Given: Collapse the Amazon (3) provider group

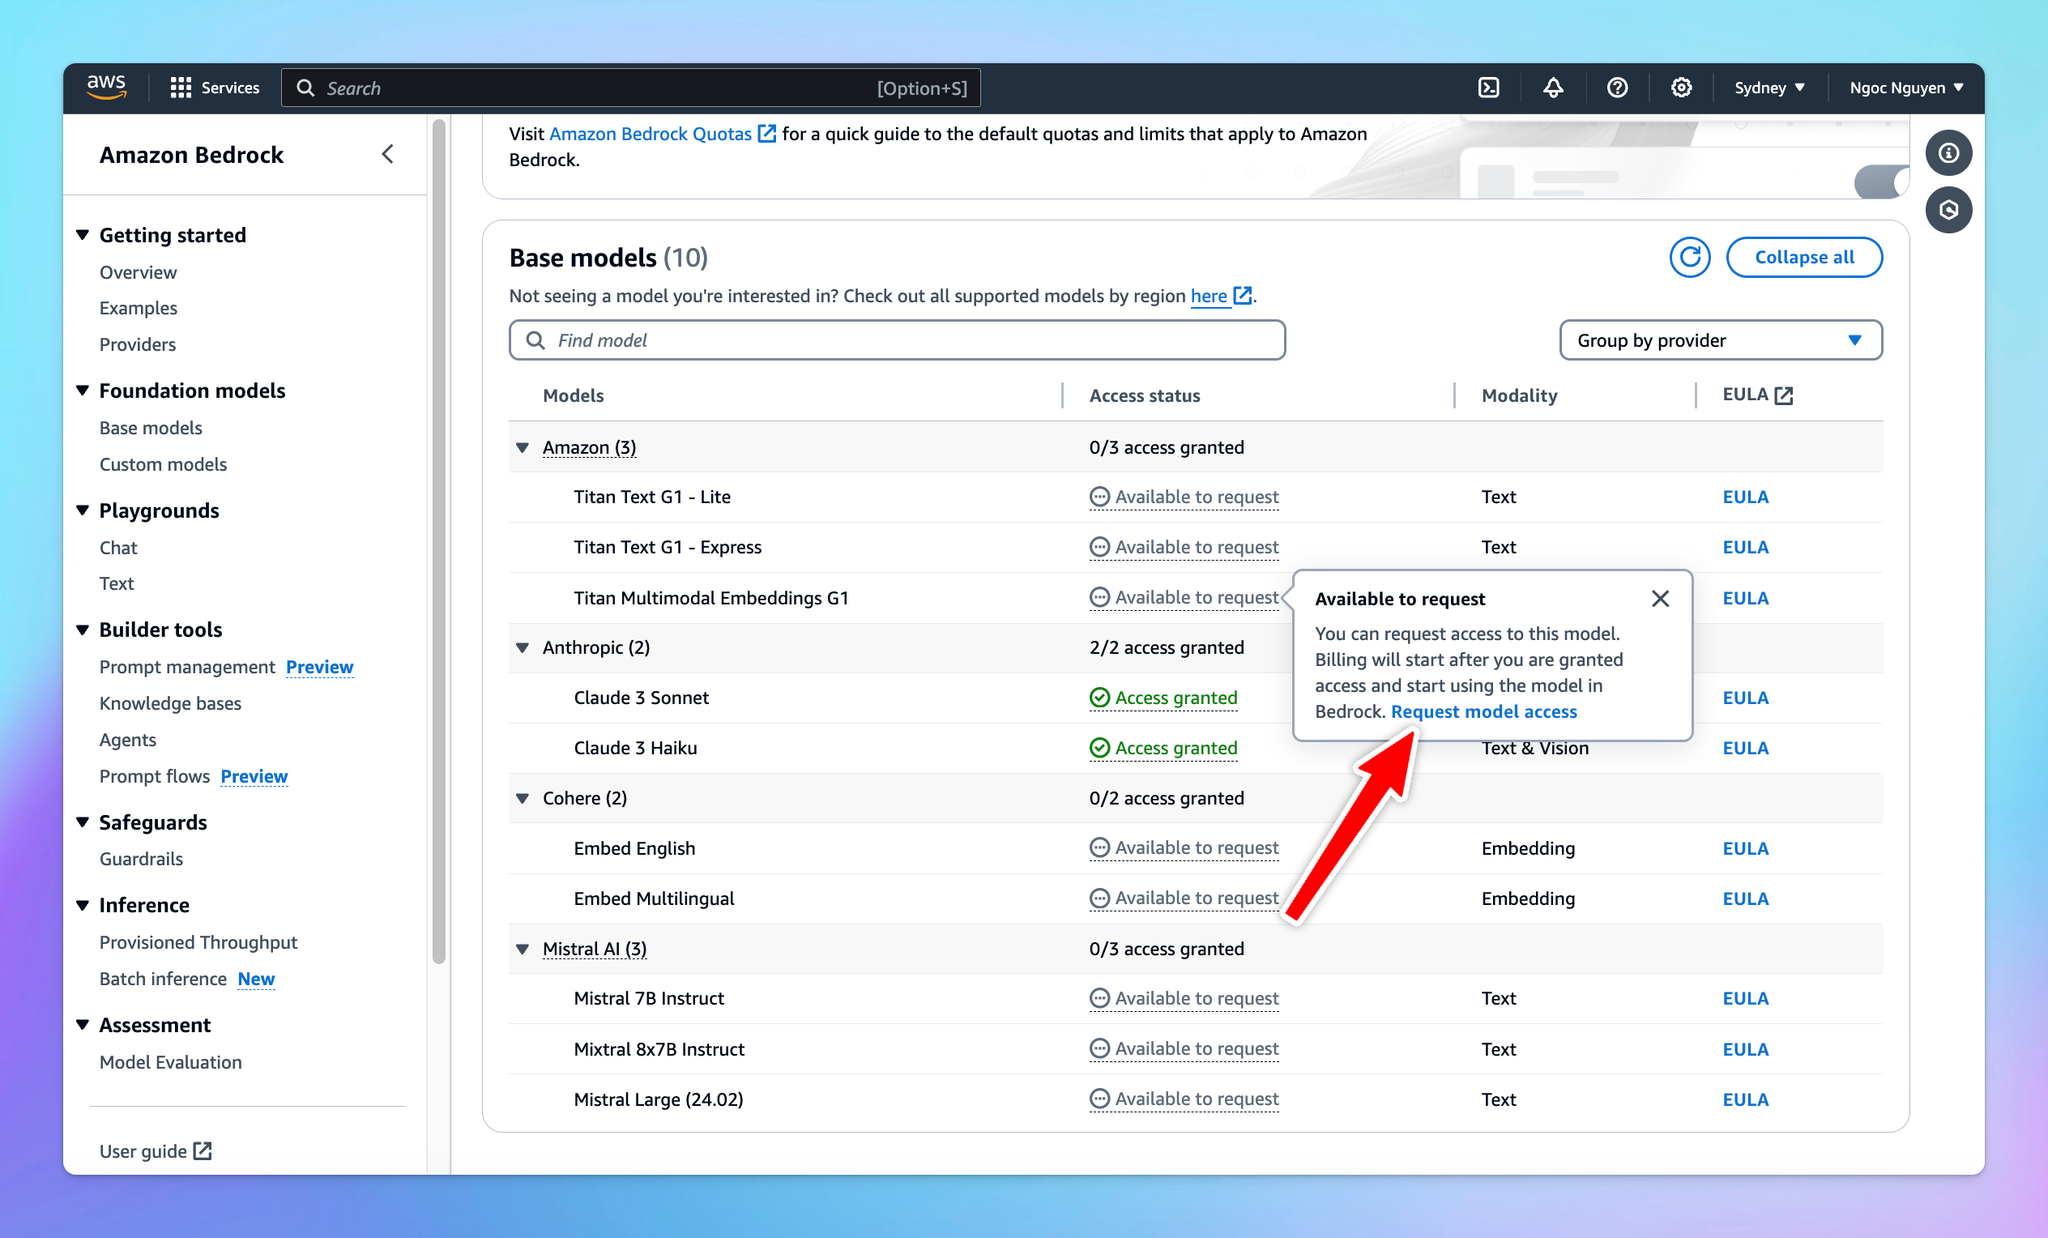Looking at the screenshot, I should point(522,448).
